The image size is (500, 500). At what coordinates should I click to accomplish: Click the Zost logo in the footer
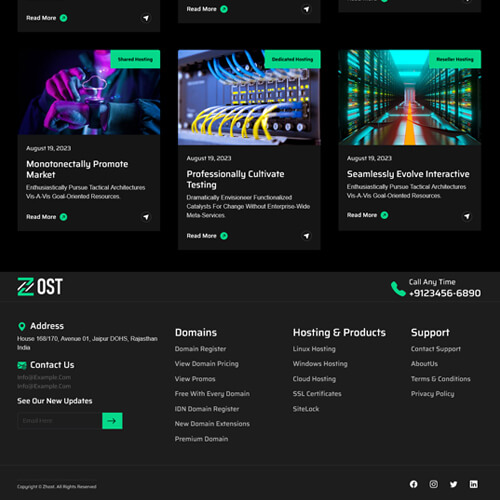(x=40, y=287)
